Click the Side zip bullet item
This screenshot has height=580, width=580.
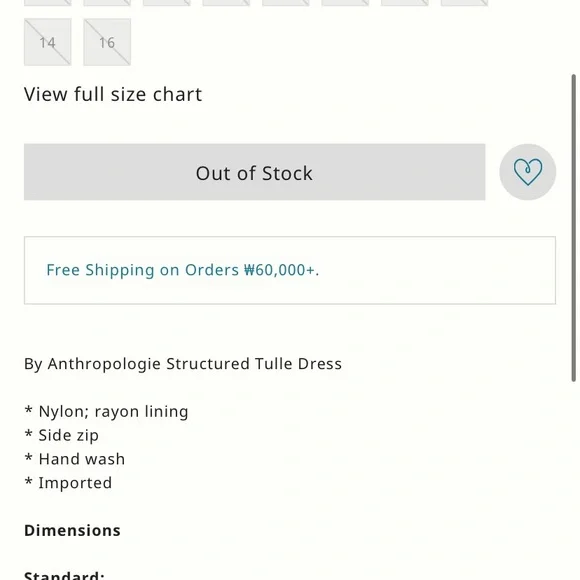click(61, 435)
